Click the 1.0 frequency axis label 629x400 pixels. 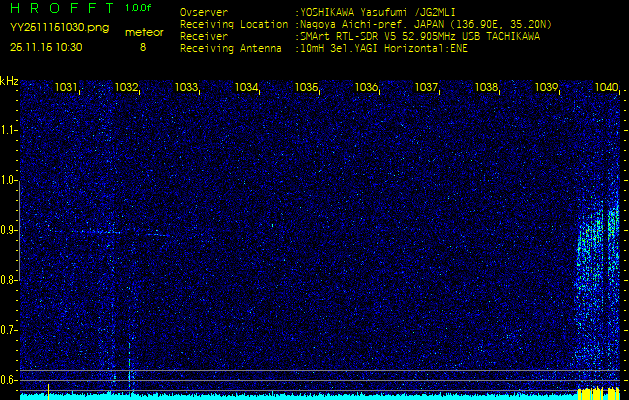(x=9, y=180)
